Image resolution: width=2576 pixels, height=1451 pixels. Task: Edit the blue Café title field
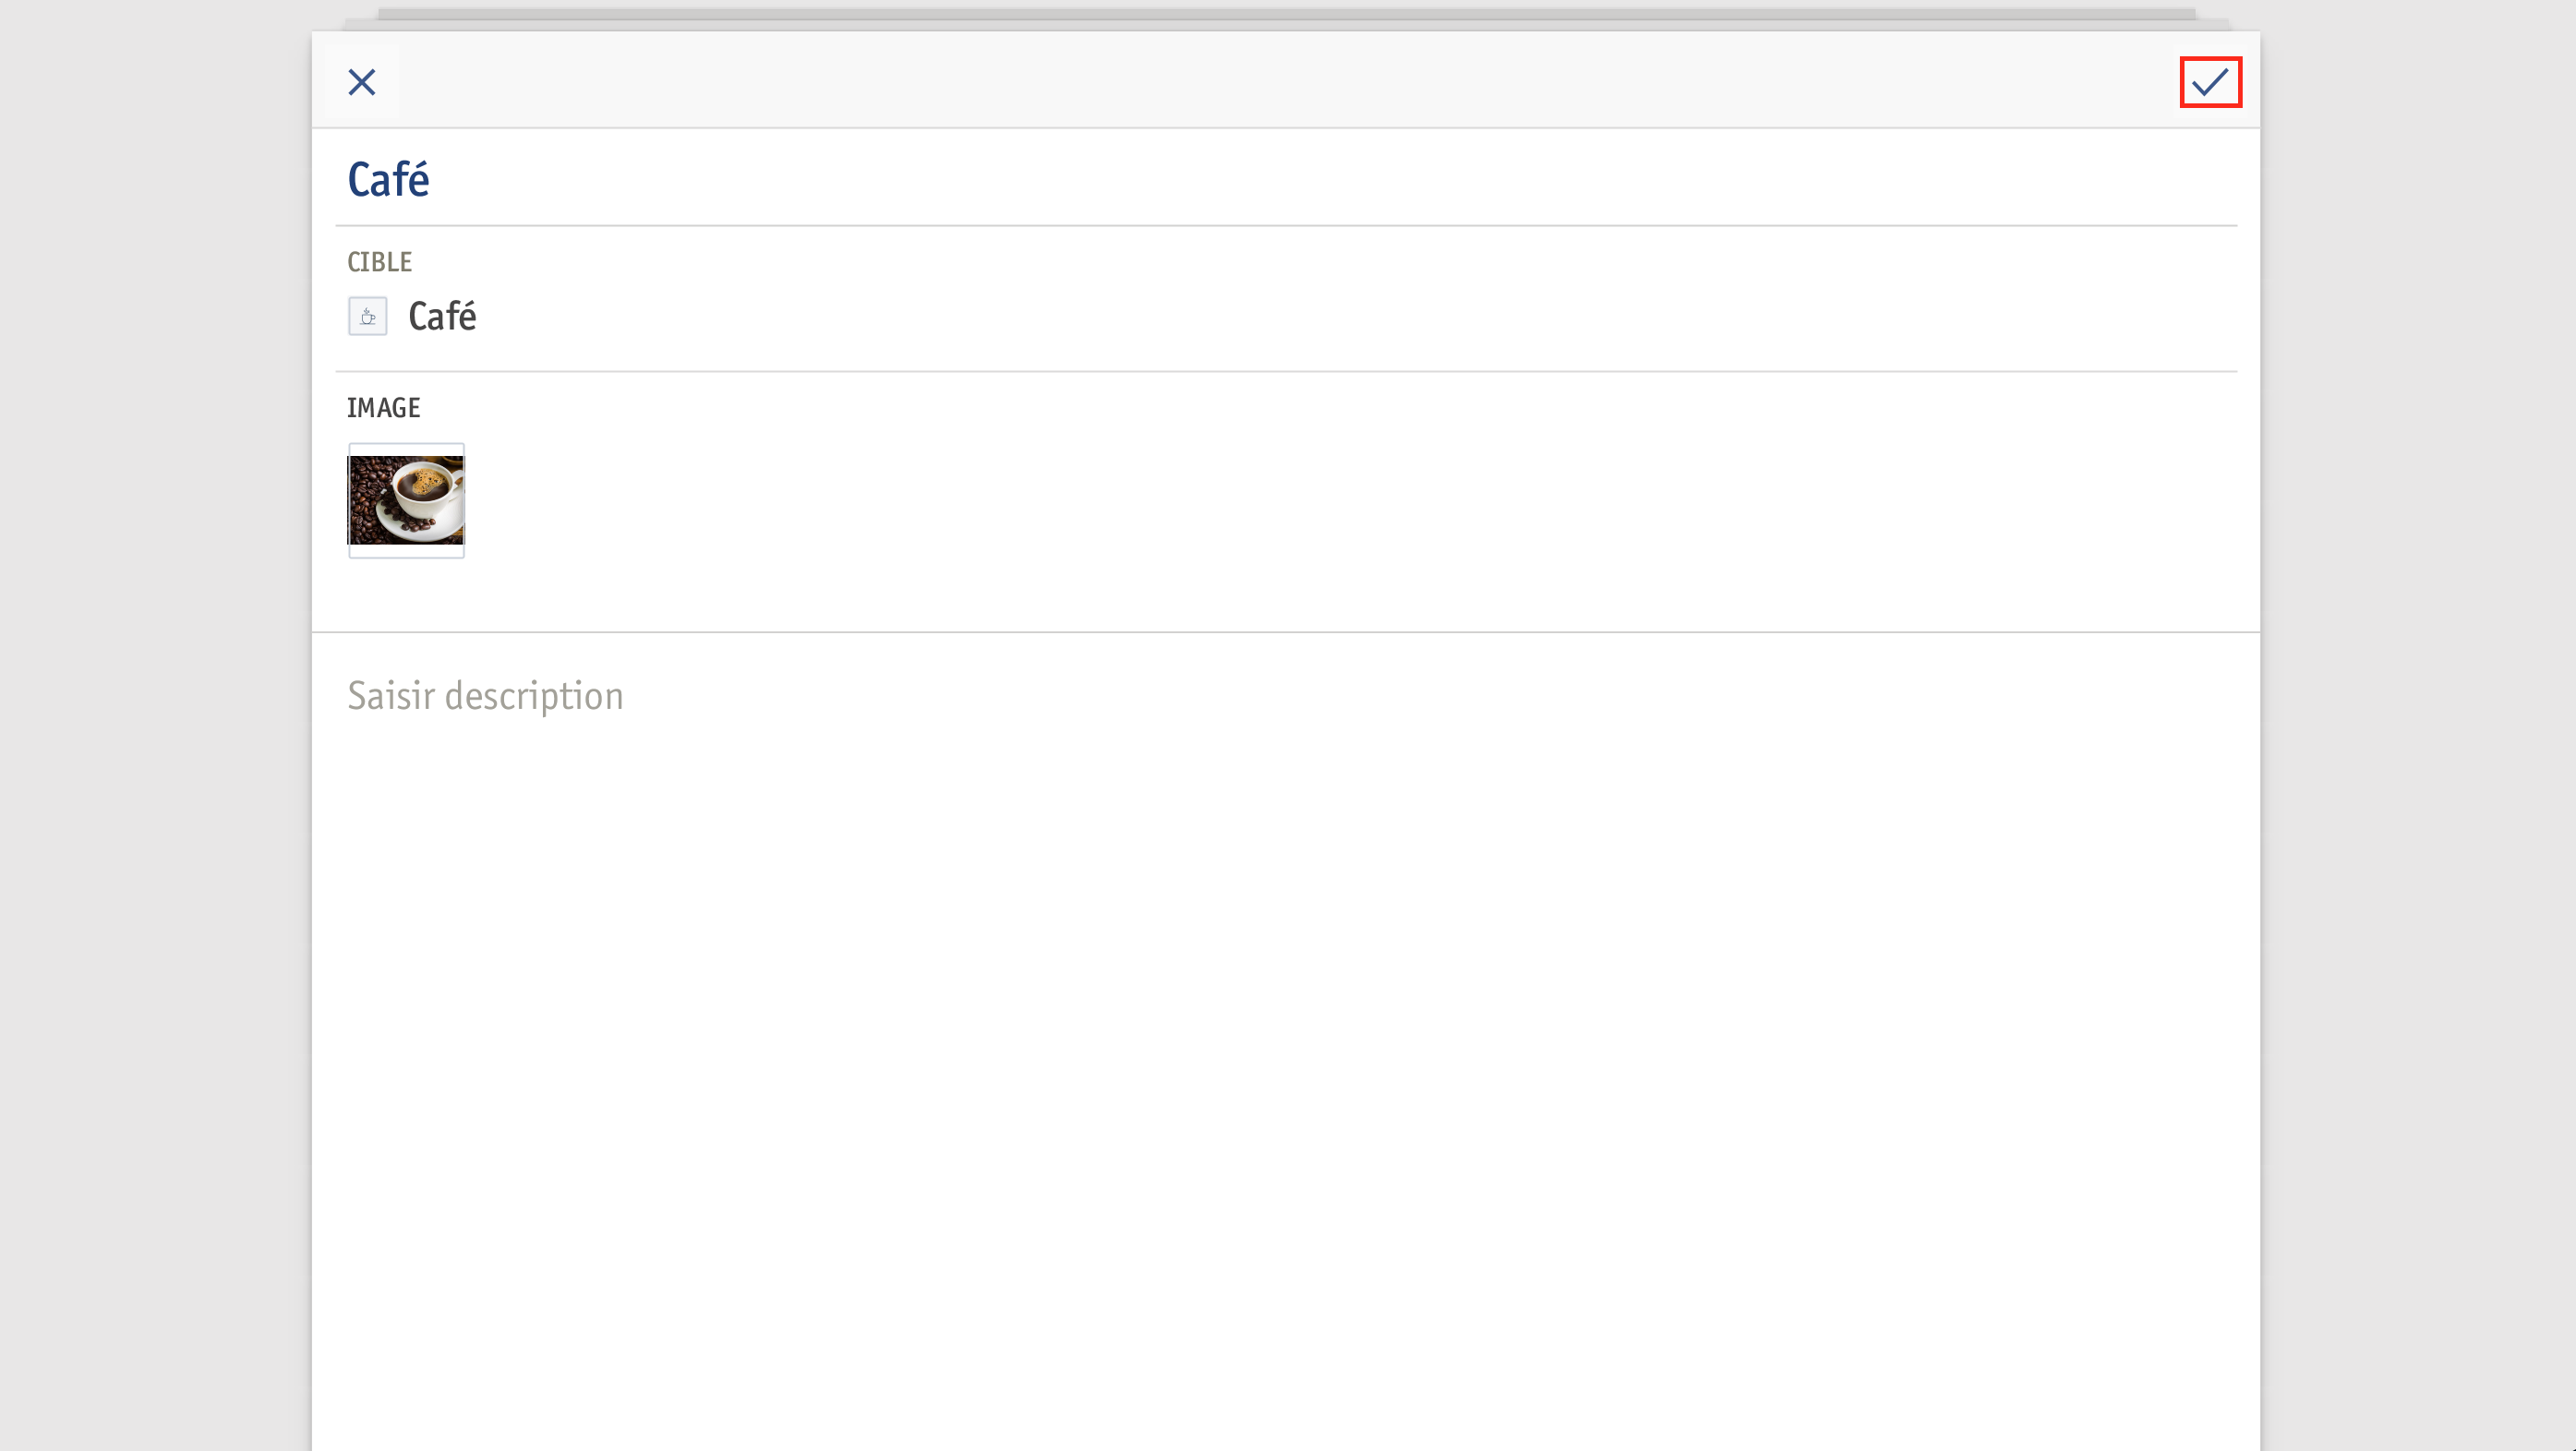pyautogui.click(x=1286, y=180)
